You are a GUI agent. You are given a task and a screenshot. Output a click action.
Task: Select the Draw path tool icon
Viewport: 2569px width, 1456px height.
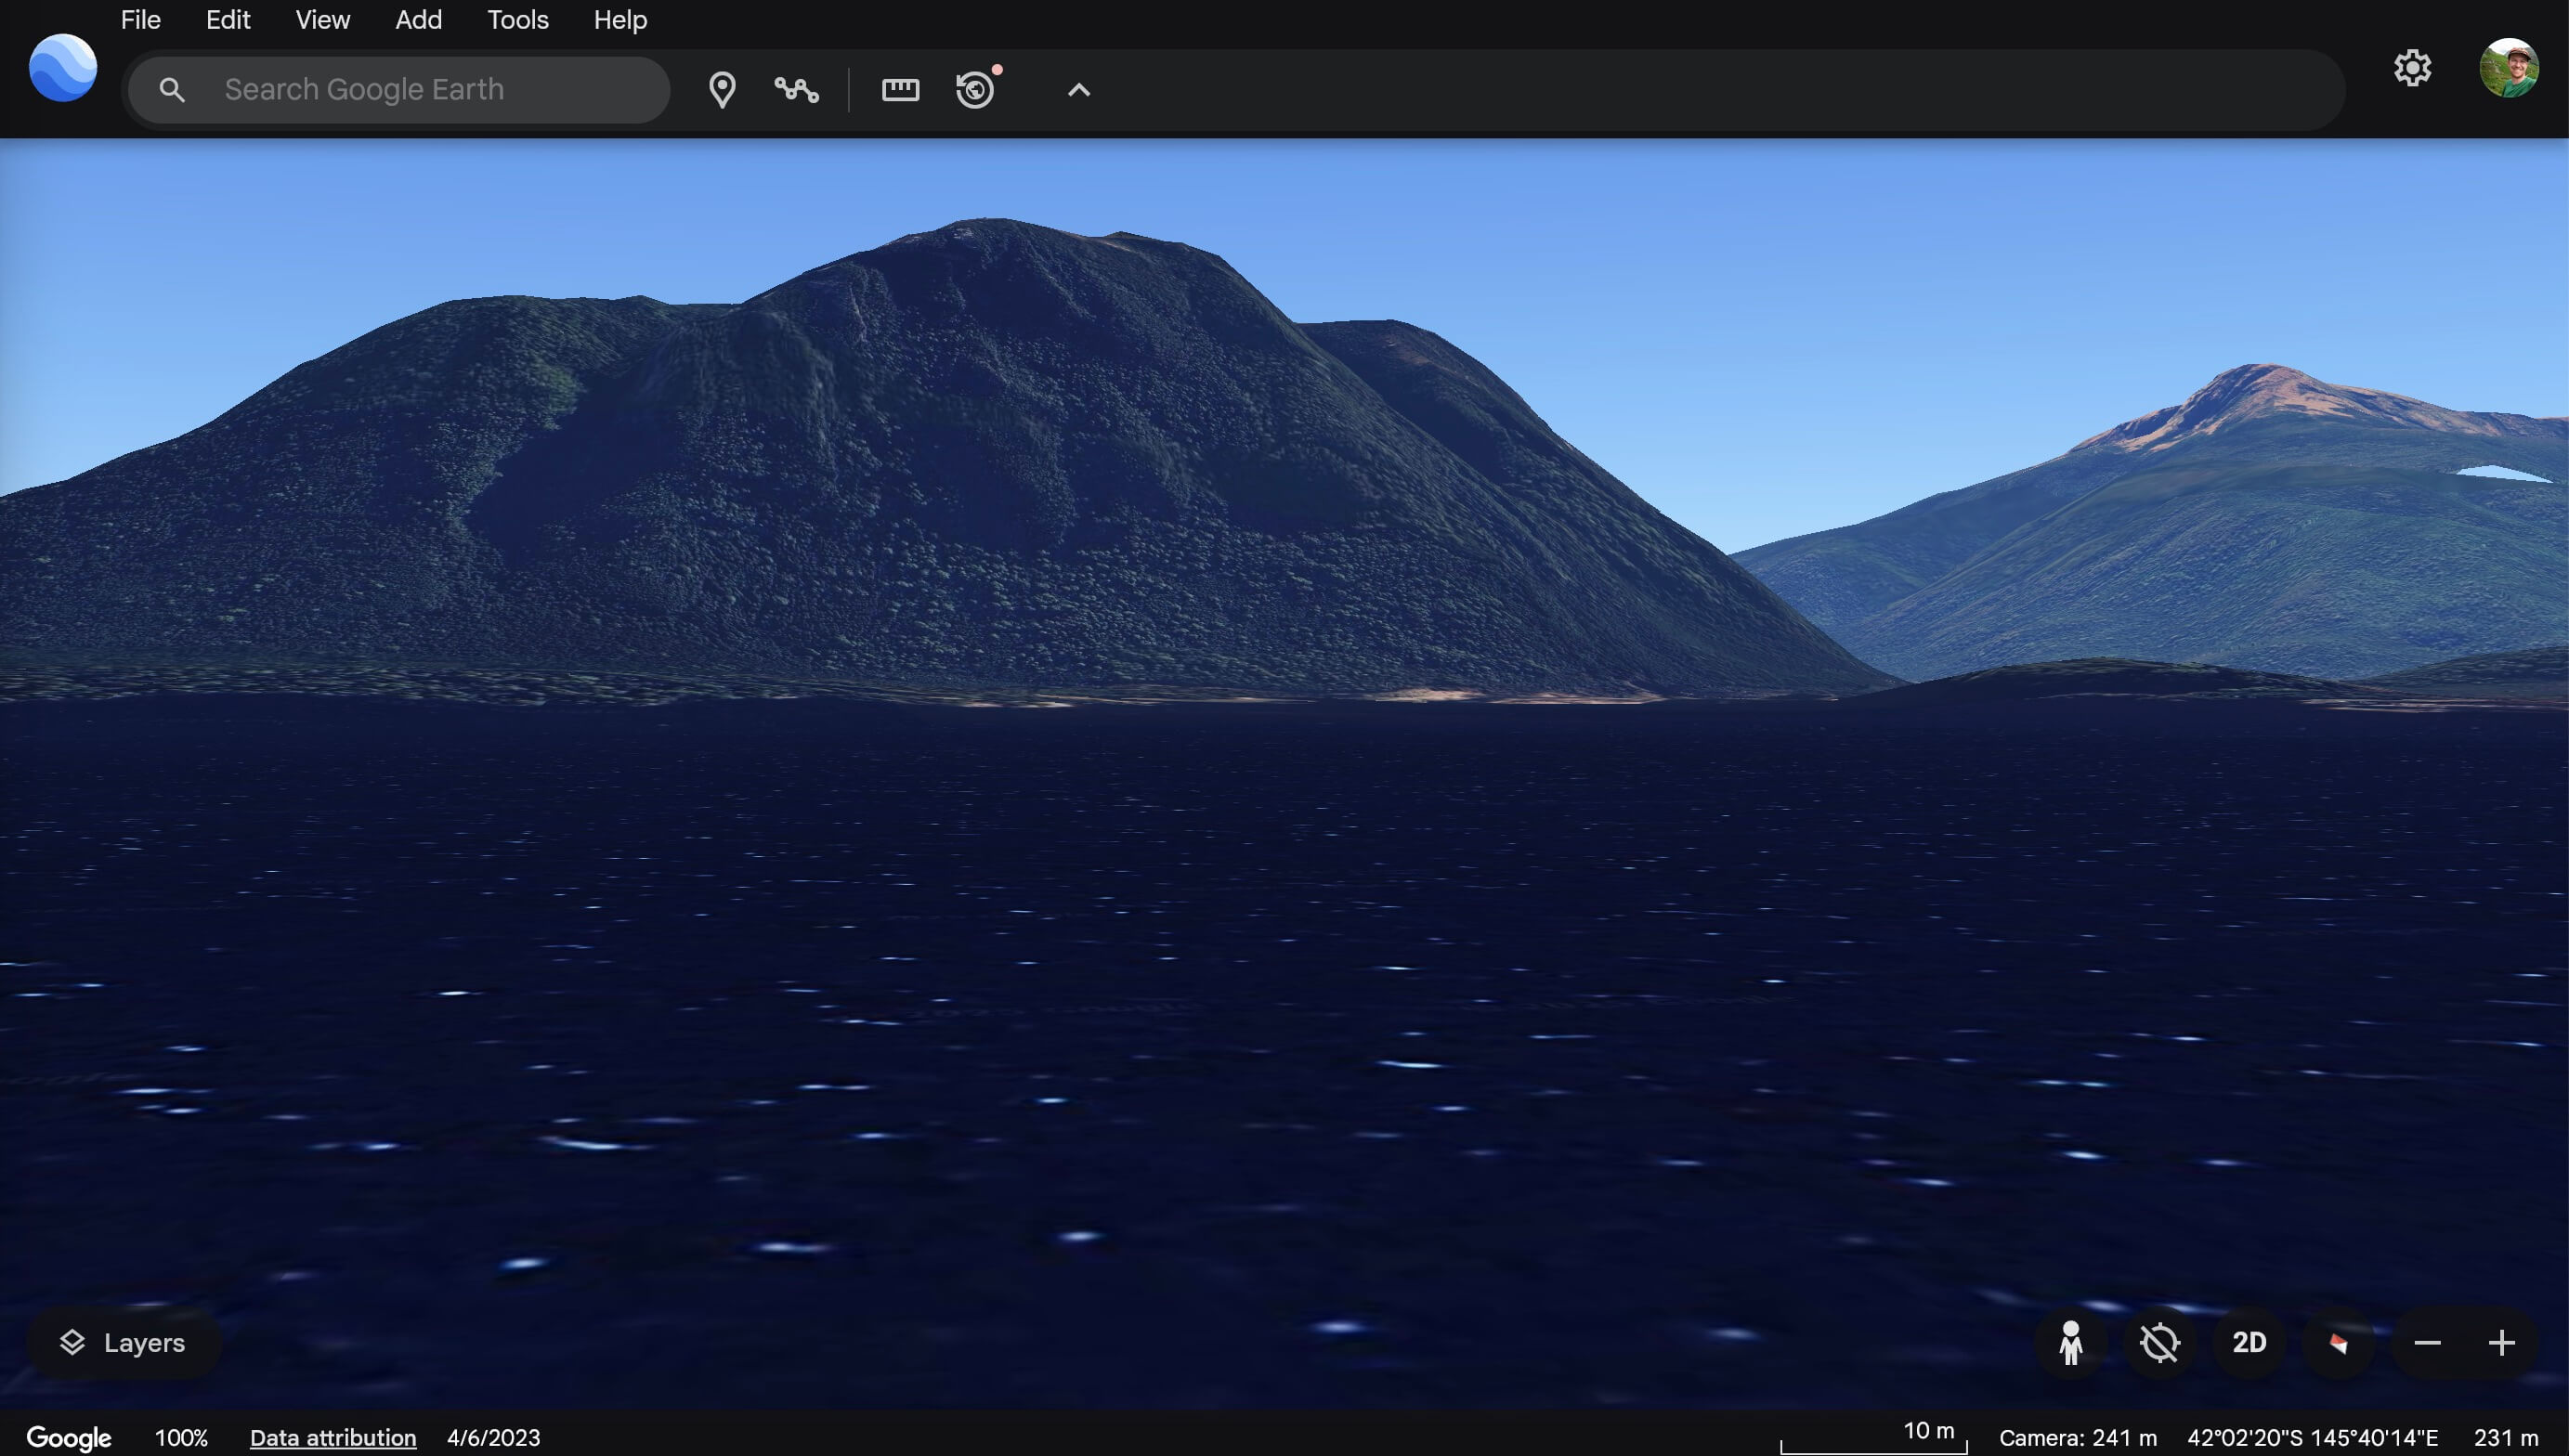pyautogui.click(x=796, y=90)
